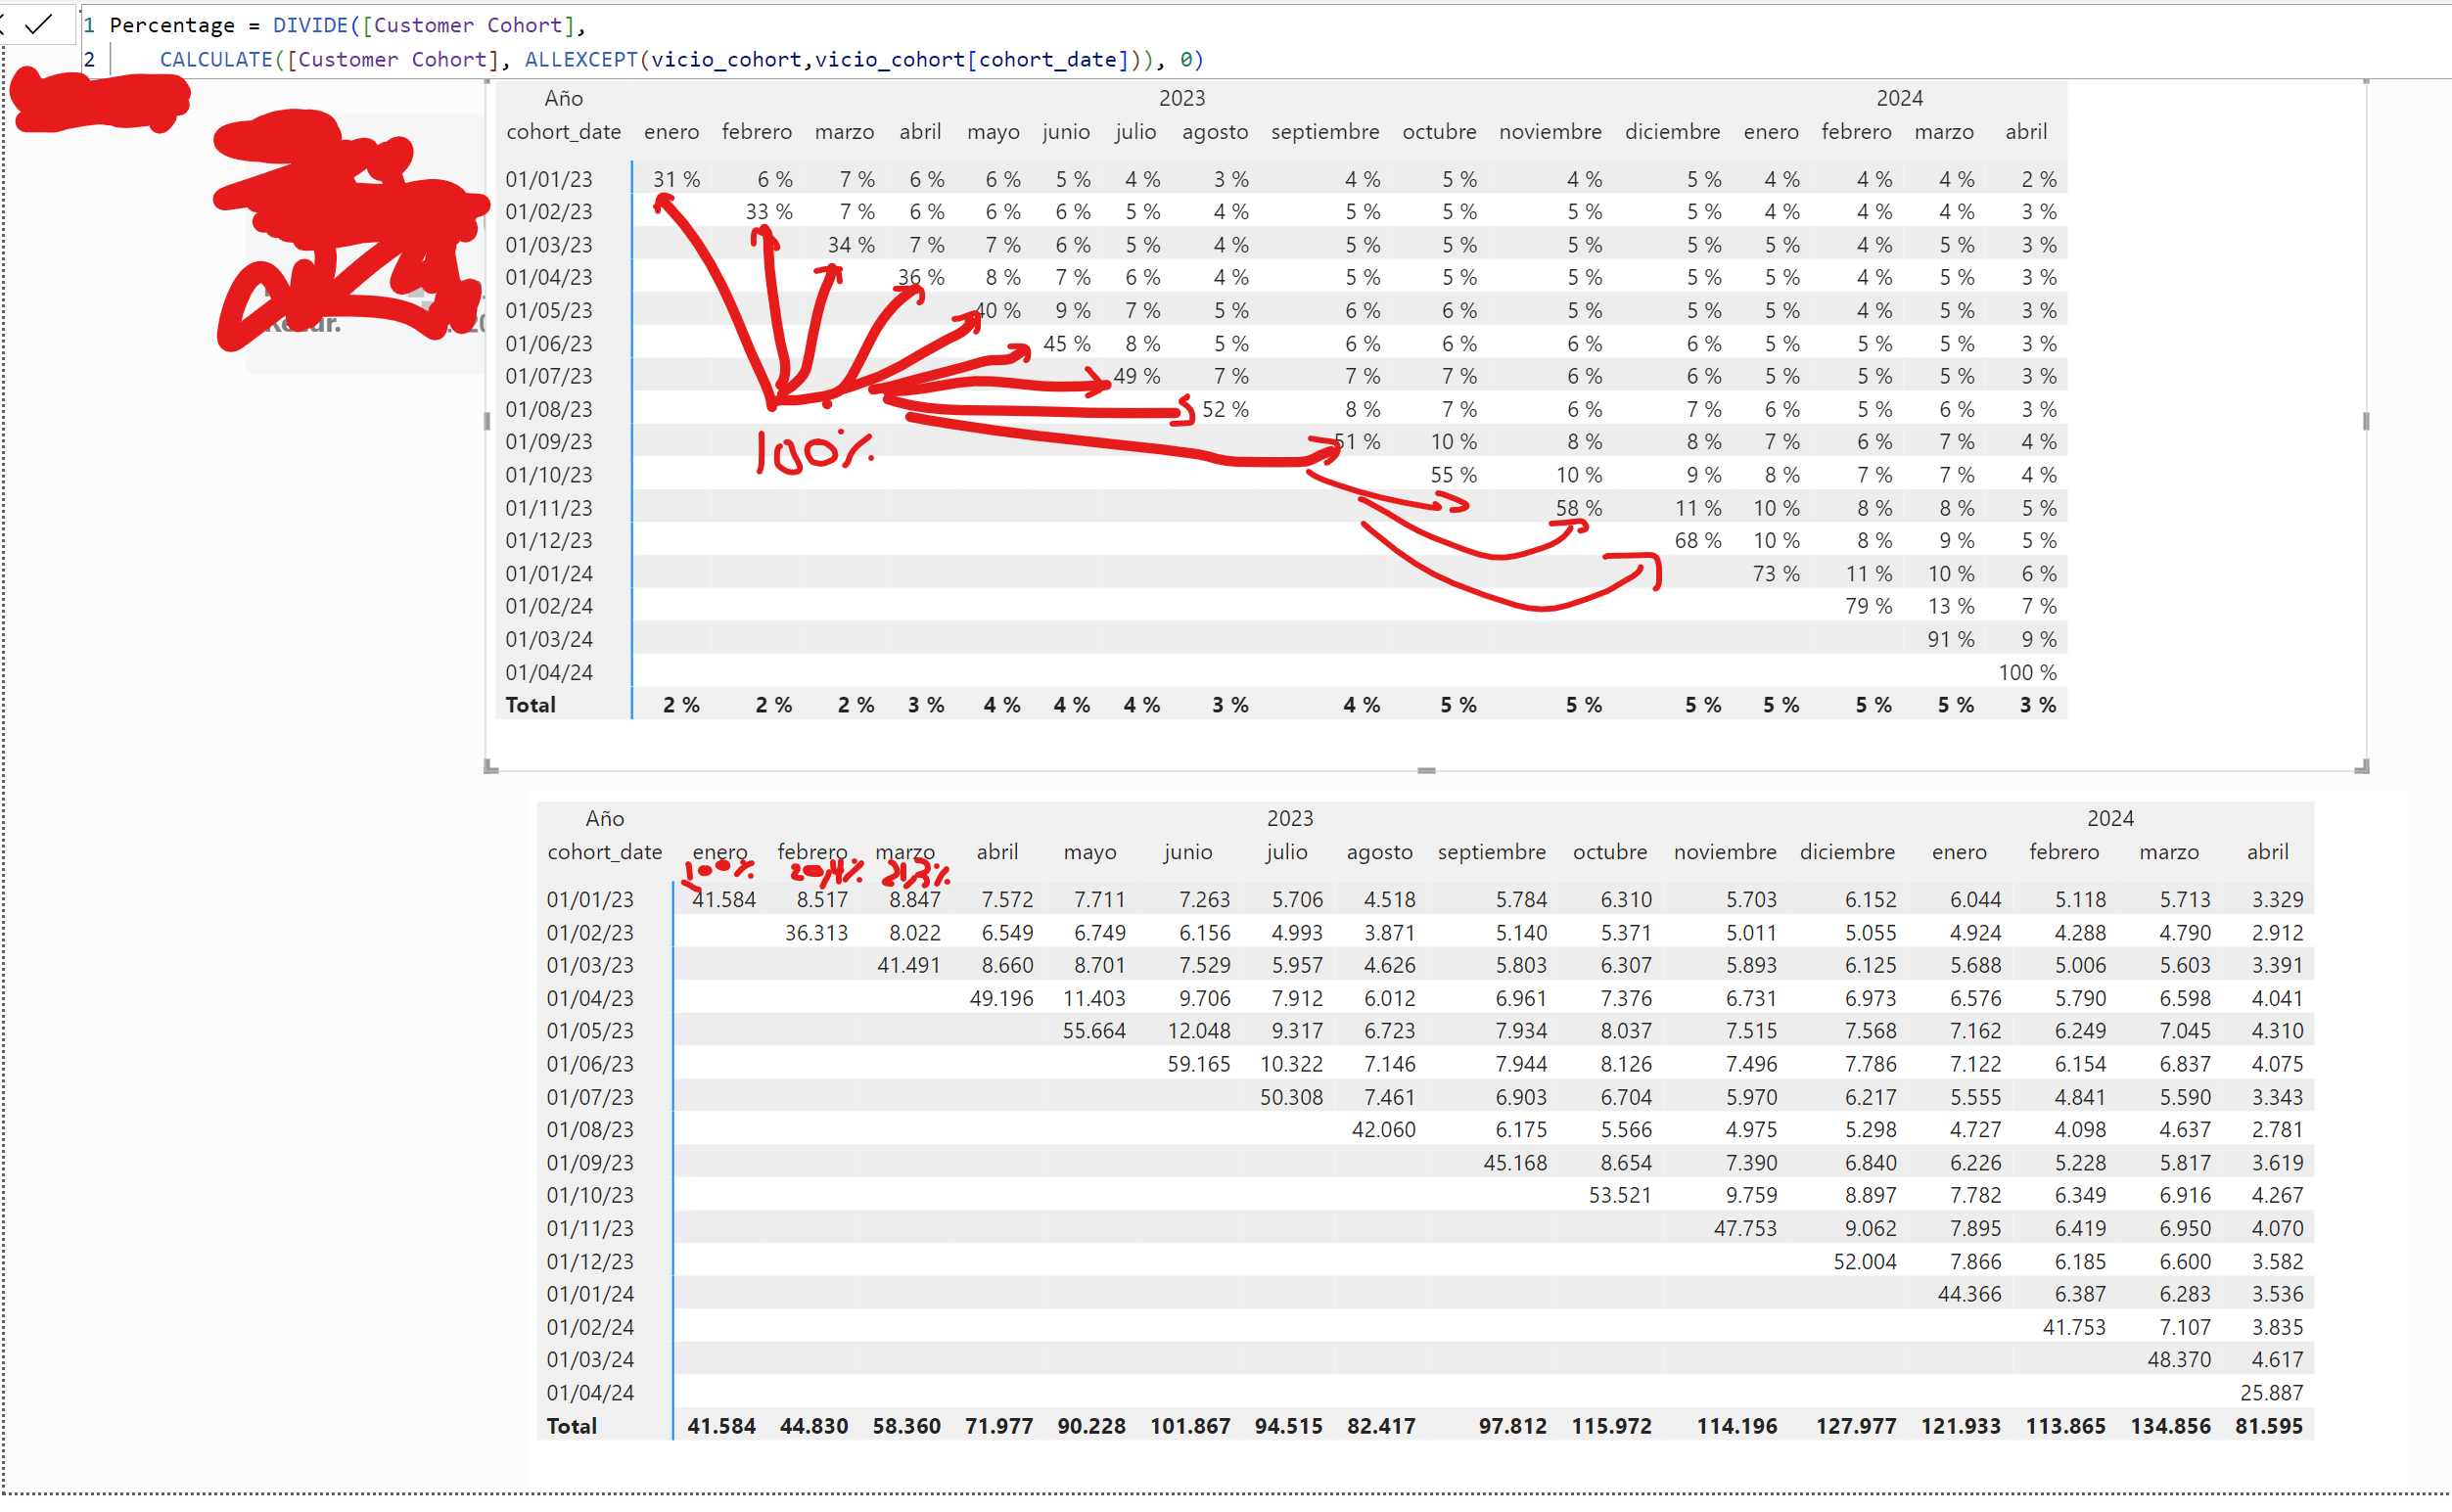Select the '50.308' cell in the counts matrix
2452x1512 pixels.
1290,1097
